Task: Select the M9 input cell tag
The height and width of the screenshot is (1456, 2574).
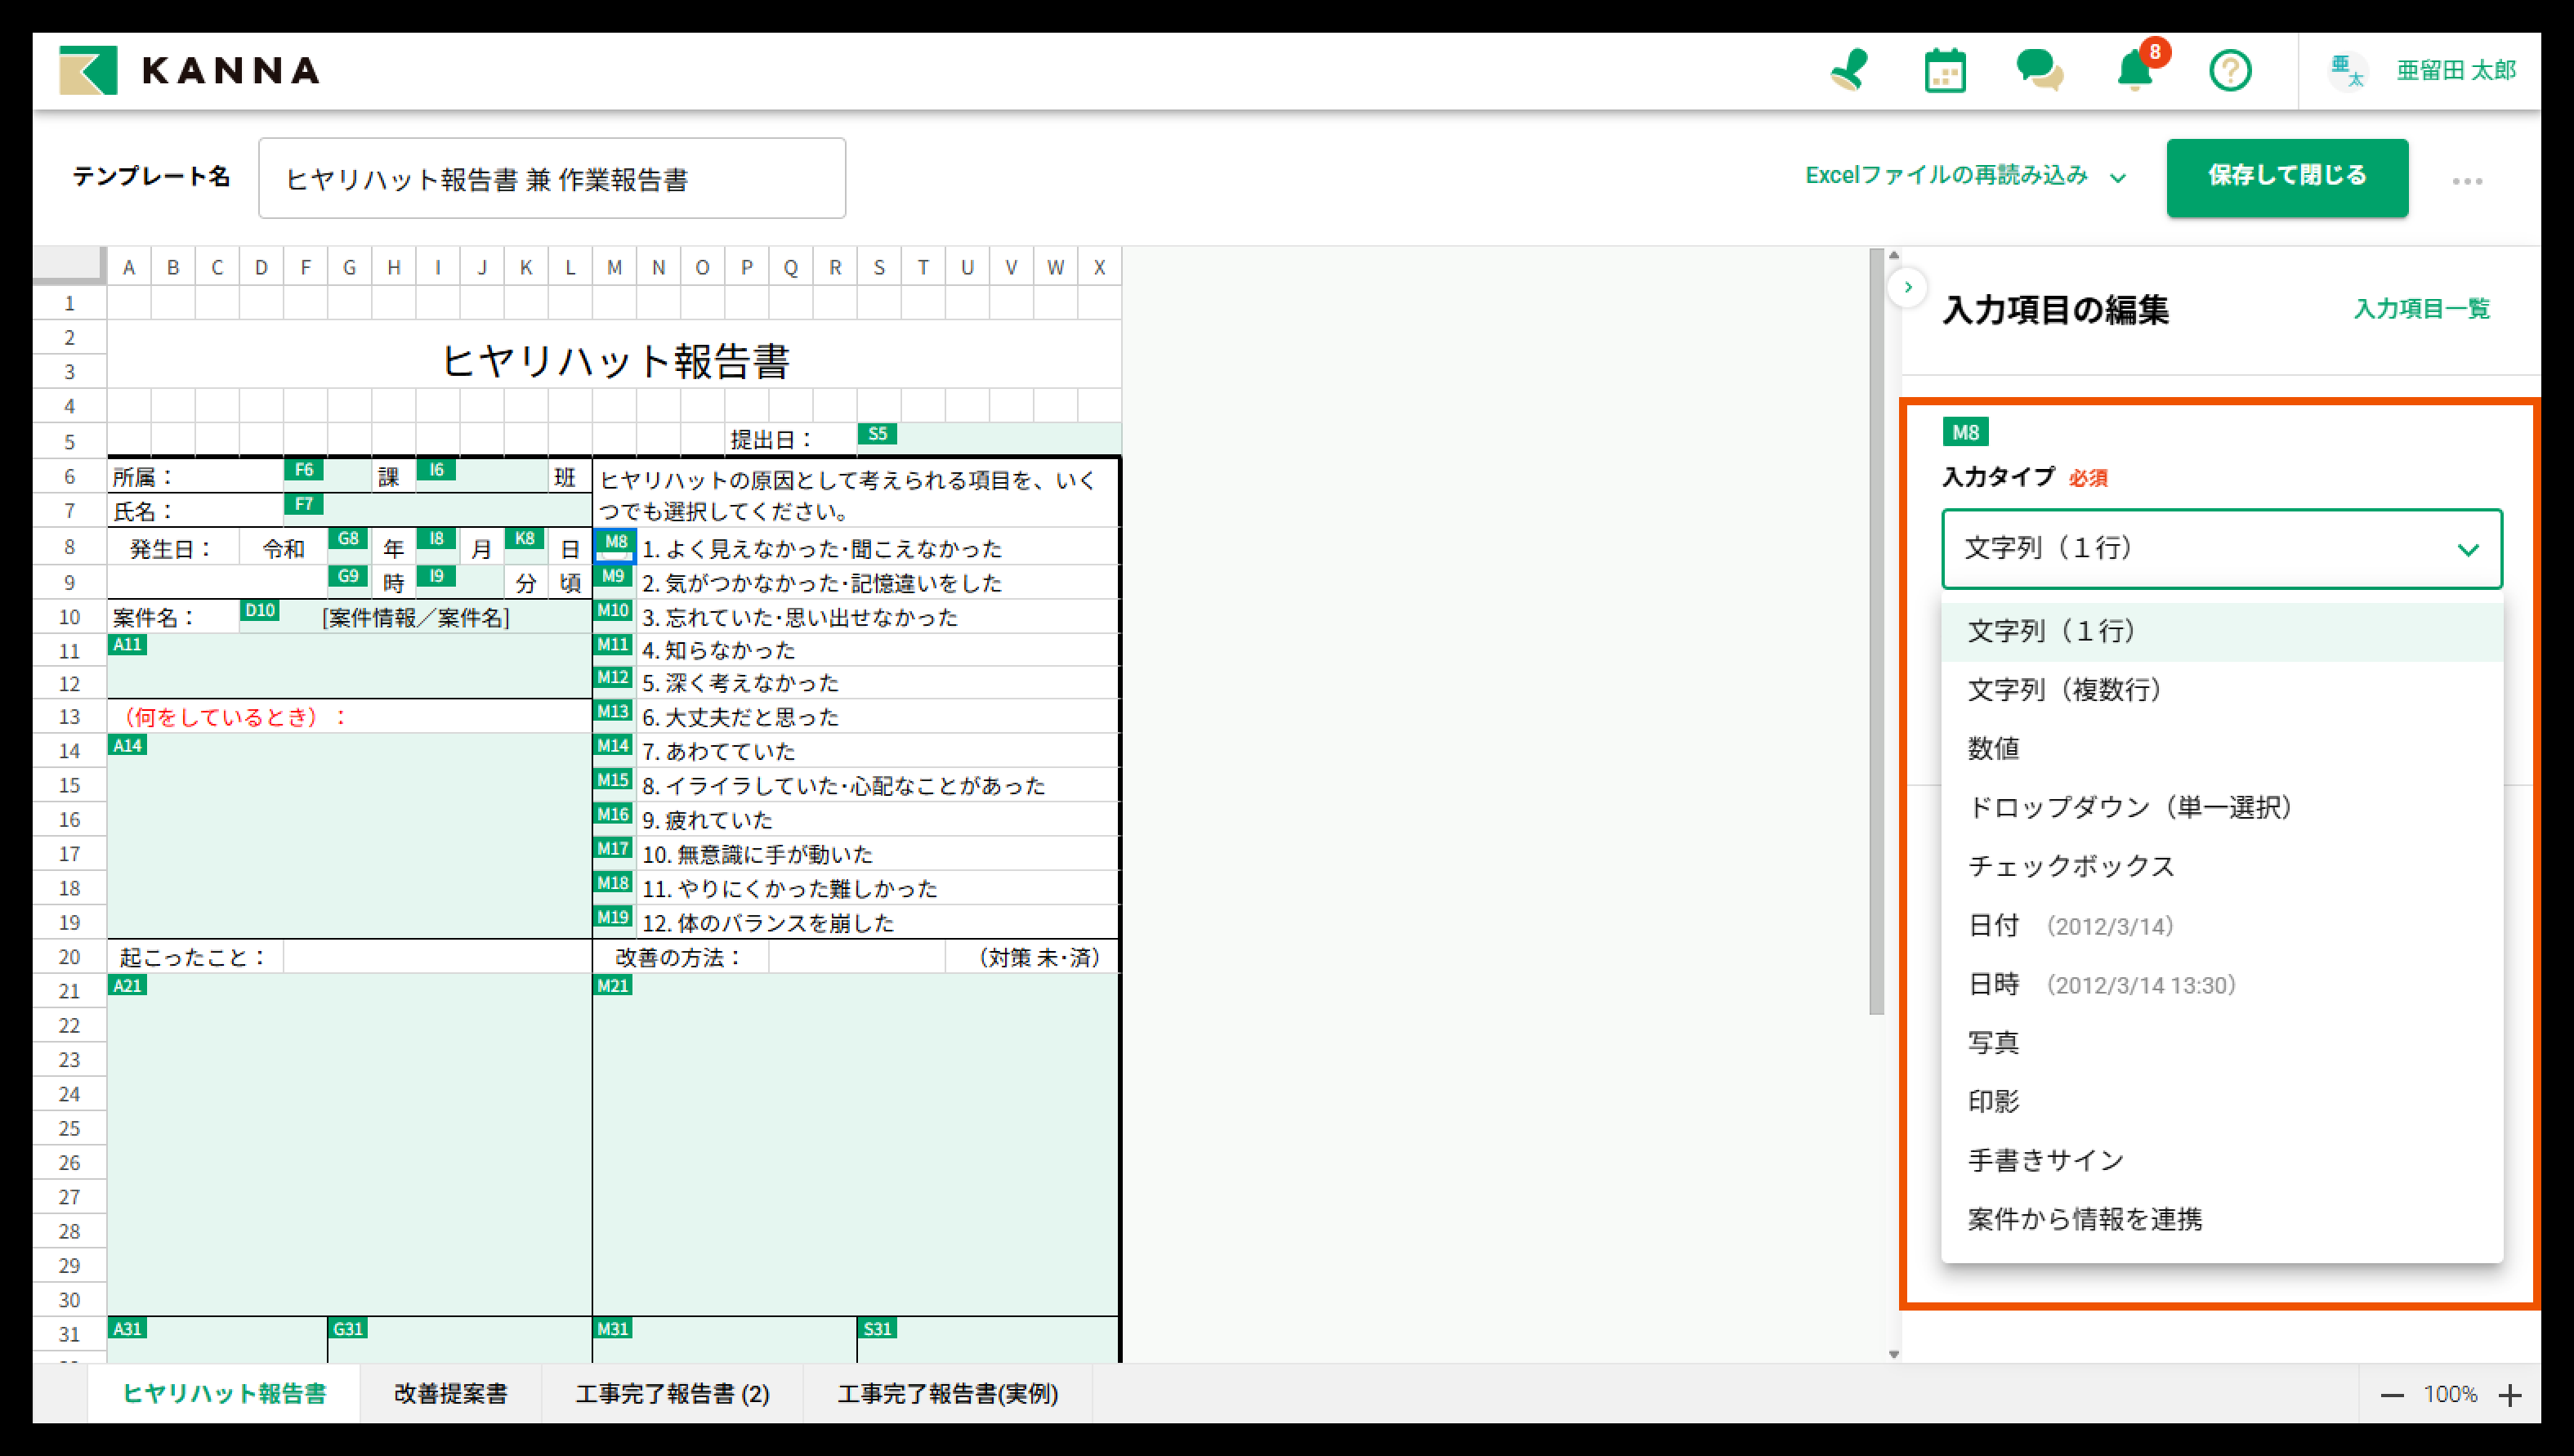Action: [613, 576]
